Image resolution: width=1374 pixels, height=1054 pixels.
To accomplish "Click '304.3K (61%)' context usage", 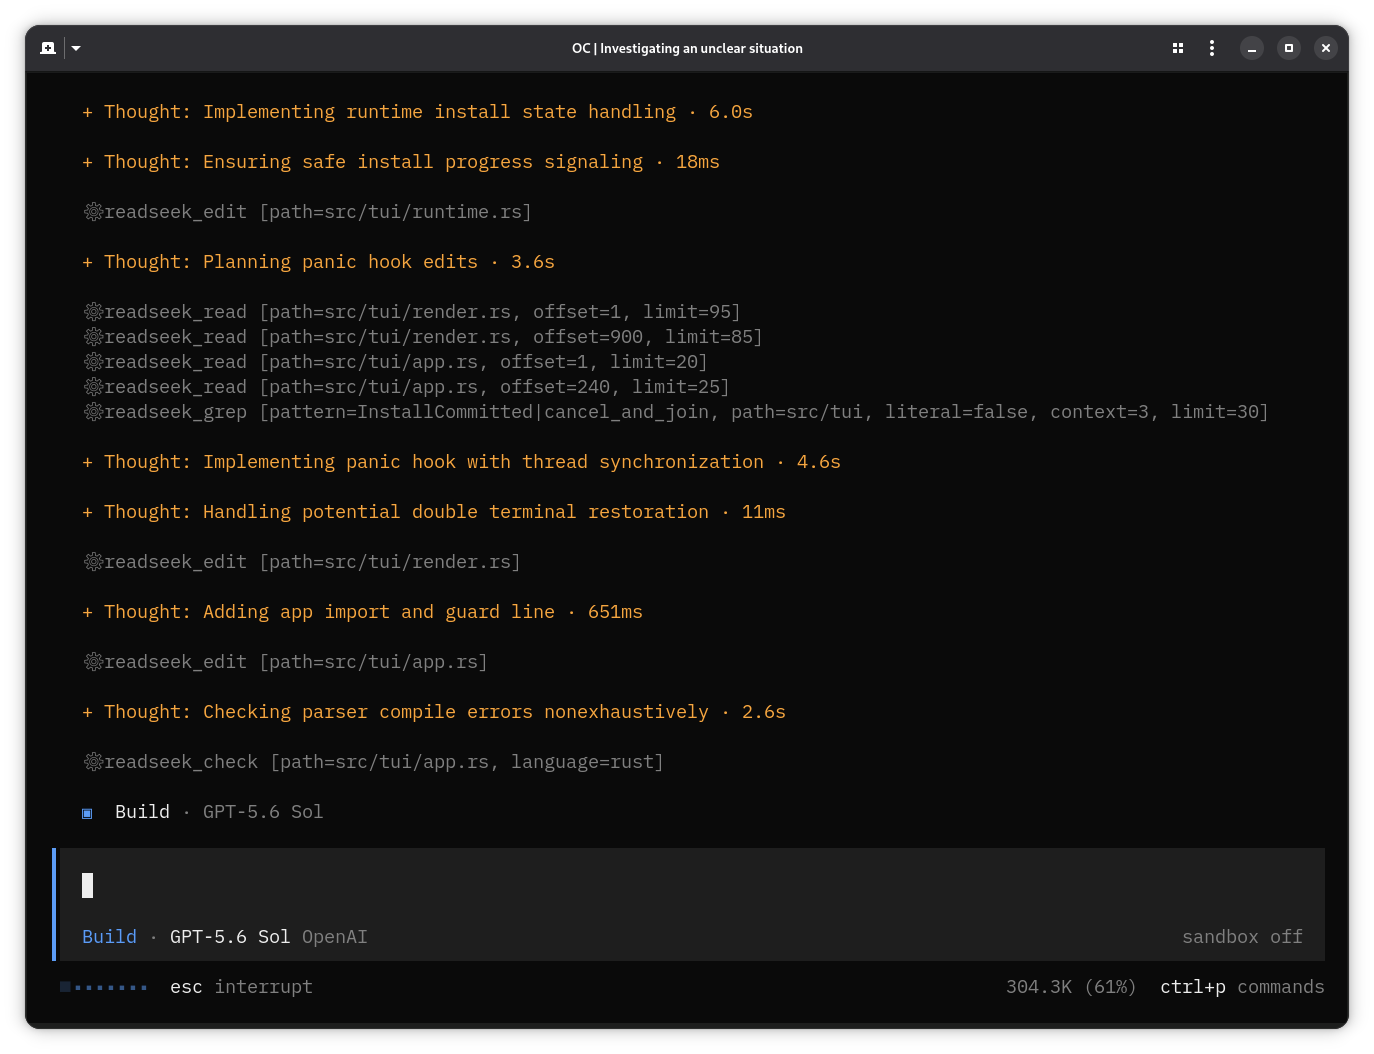I will pos(1071,987).
